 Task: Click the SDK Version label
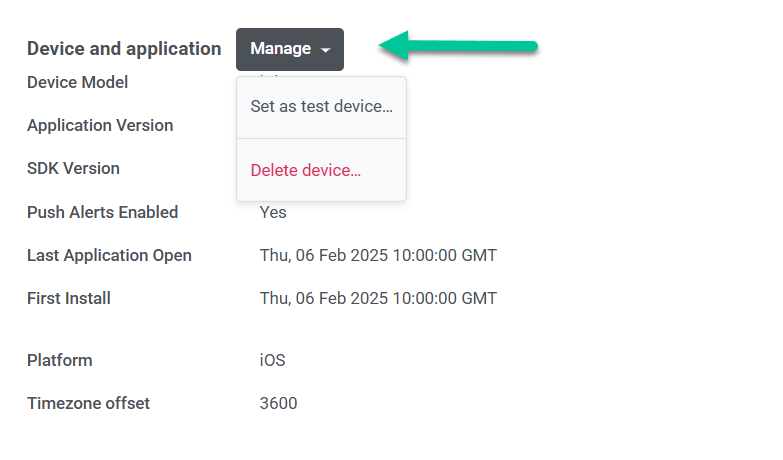click(x=73, y=168)
